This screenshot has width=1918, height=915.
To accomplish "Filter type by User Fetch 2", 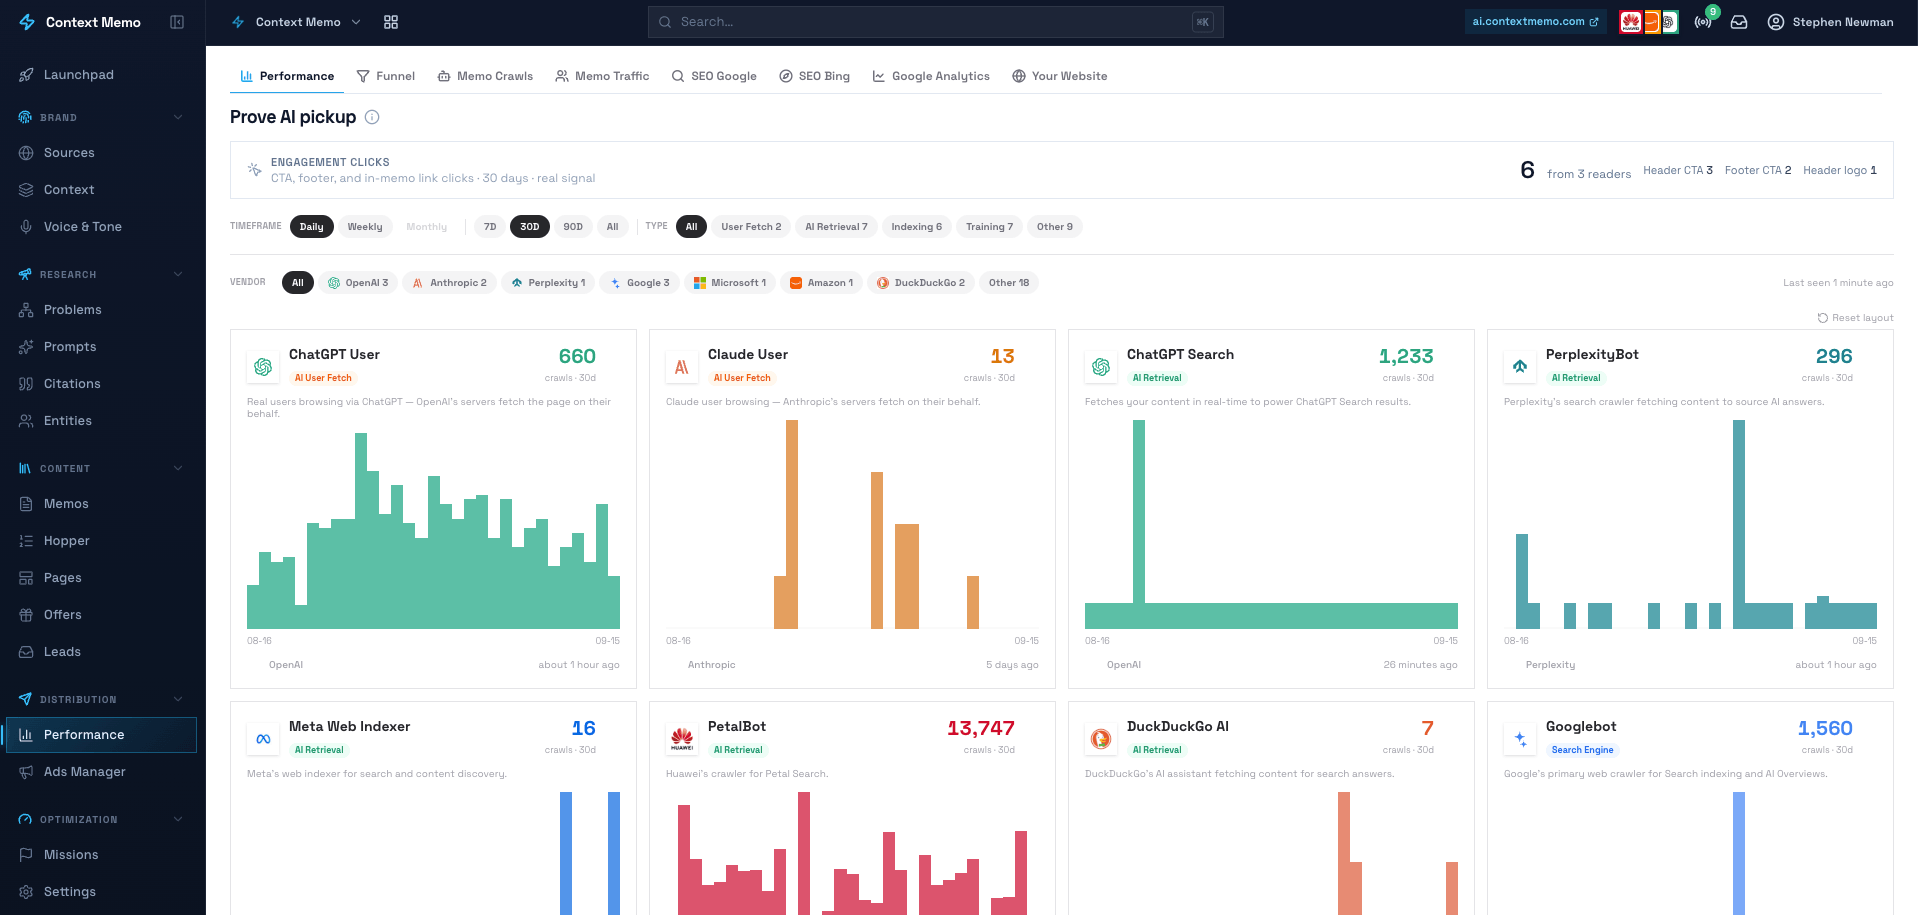I will point(751,227).
